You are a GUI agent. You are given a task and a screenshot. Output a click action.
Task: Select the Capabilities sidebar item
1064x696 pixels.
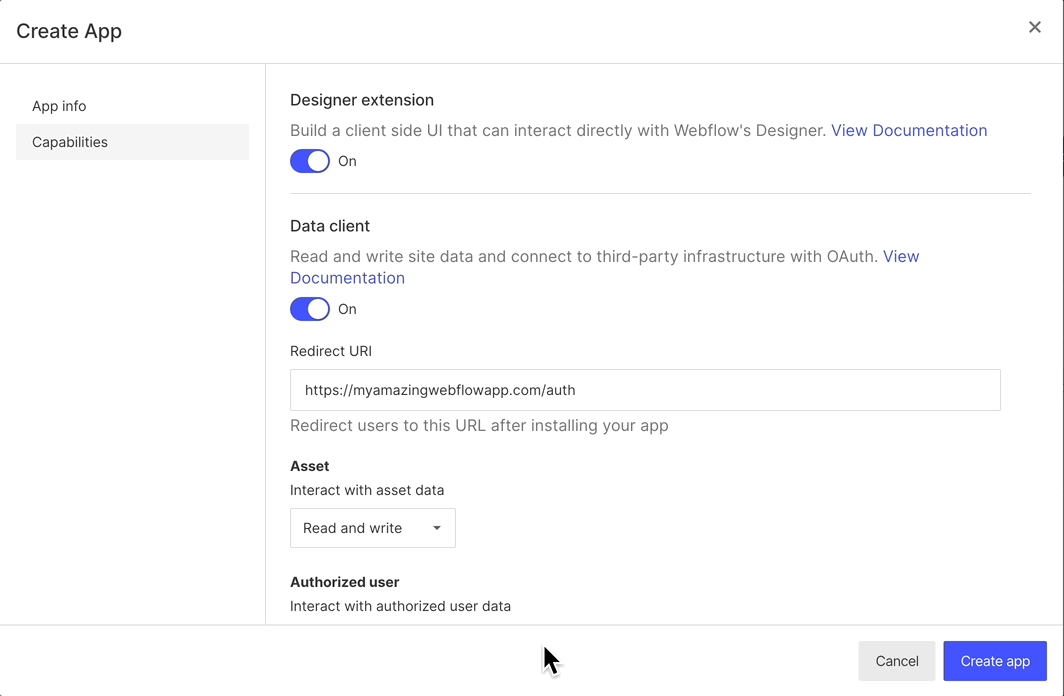(x=69, y=141)
